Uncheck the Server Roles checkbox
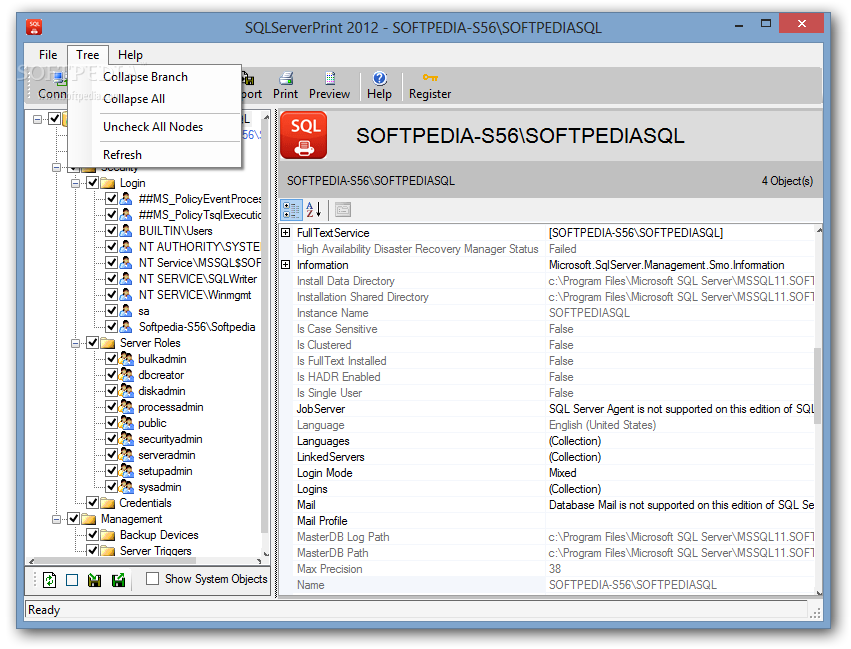Screen dimensions: 851x649 93,343
